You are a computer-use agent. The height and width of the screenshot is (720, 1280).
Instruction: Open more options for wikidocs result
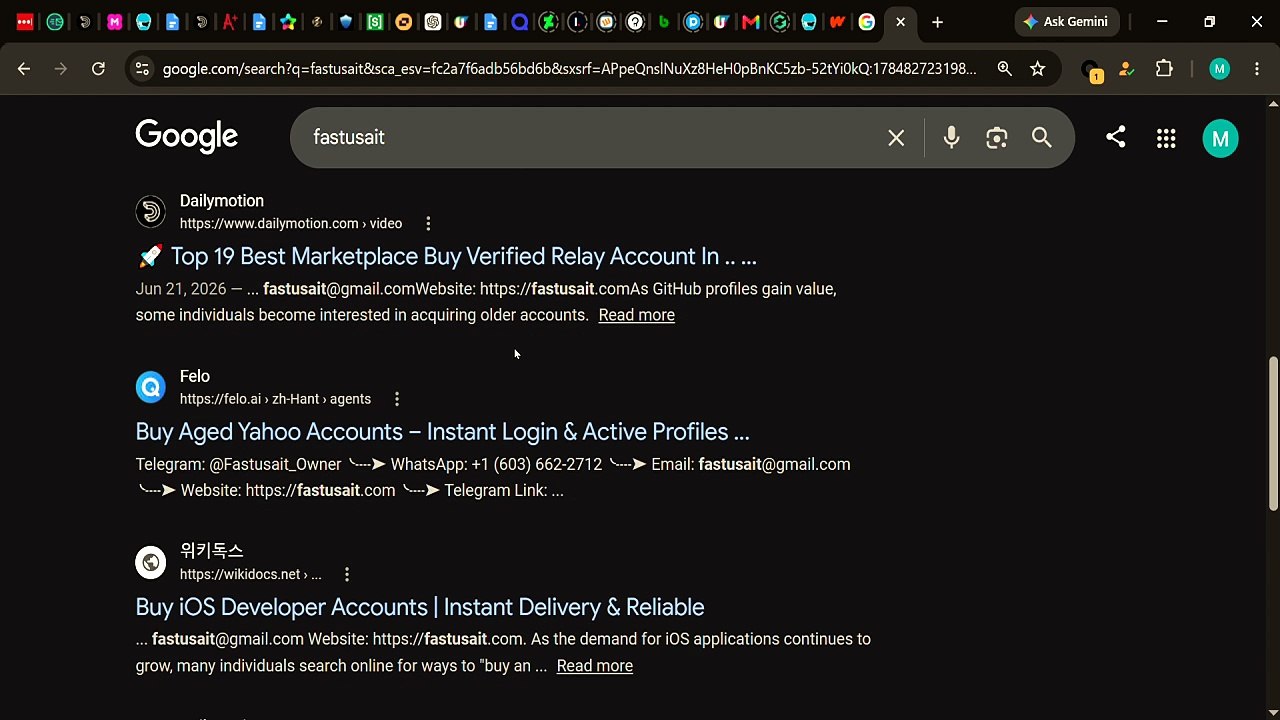pos(347,575)
